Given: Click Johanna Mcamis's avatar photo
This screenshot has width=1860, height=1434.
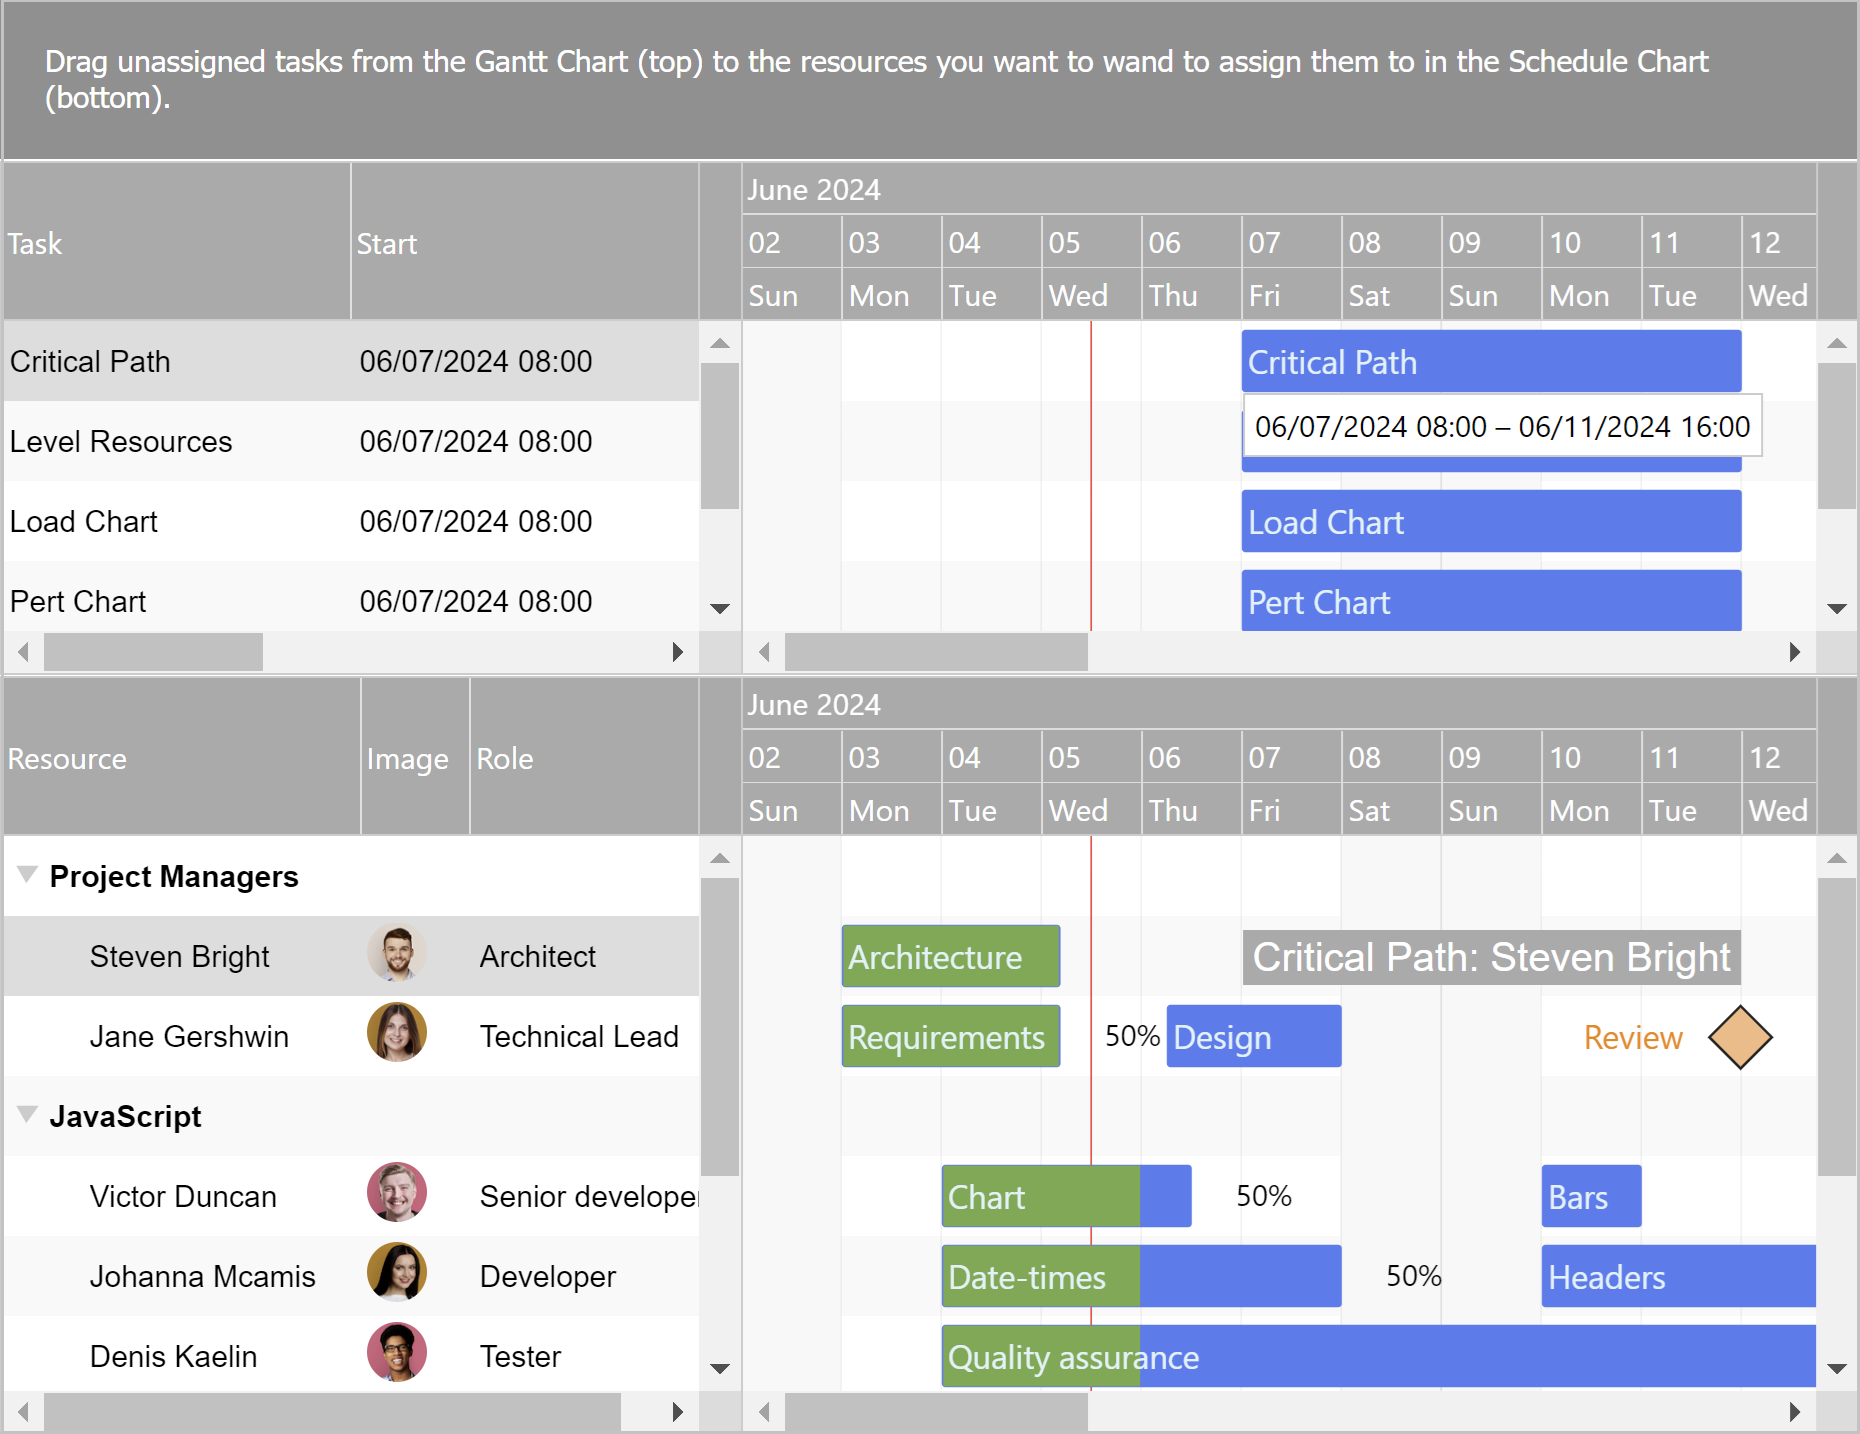Looking at the screenshot, I should point(396,1273).
